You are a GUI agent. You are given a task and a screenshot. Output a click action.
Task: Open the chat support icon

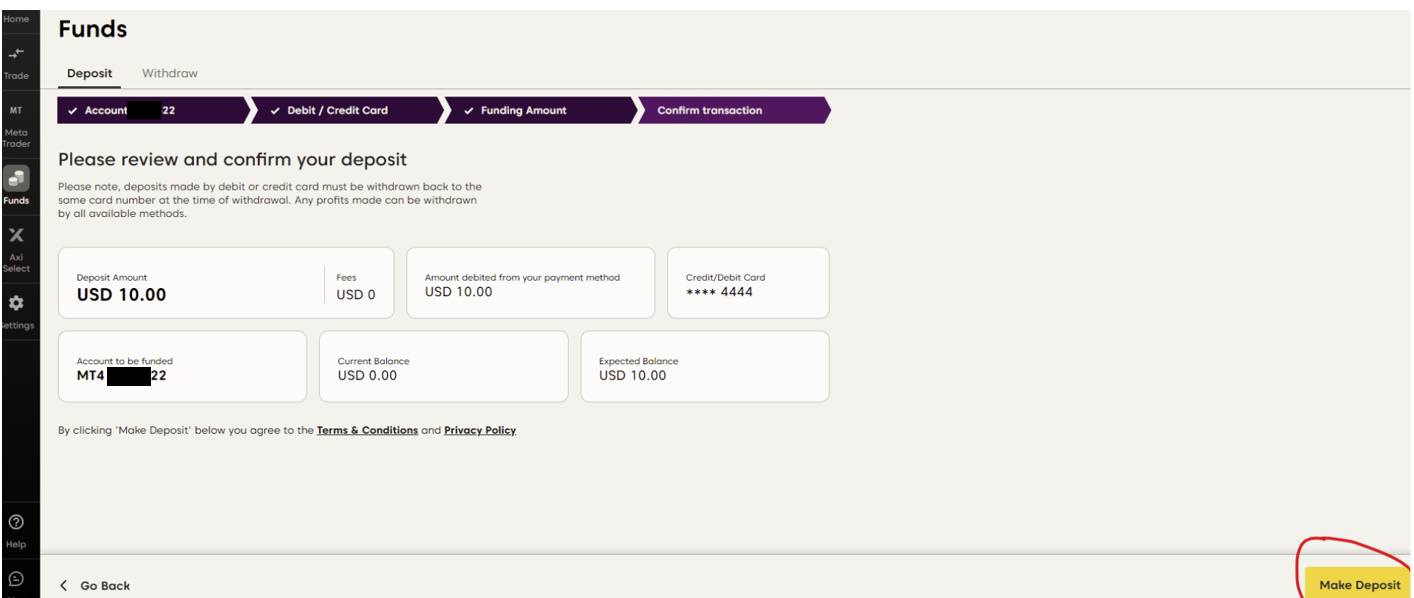point(16,578)
